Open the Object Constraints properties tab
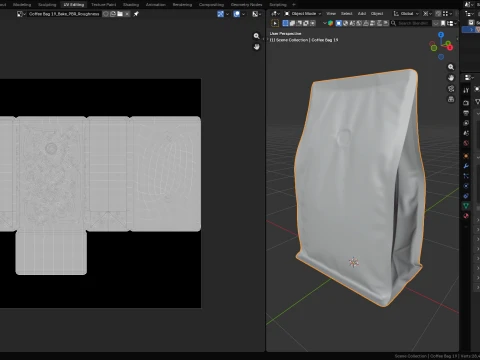Viewport: 480px width, 360px height. pos(466,196)
